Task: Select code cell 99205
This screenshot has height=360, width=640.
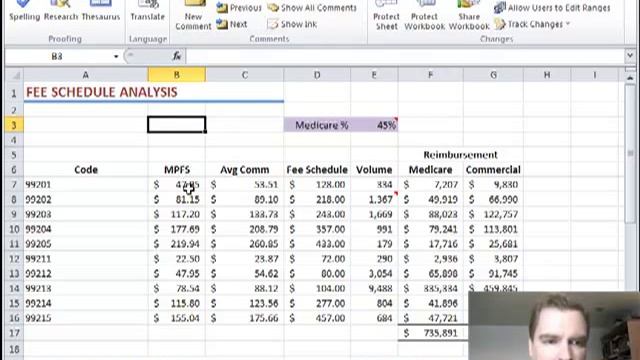Action: [x=85, y=244]
